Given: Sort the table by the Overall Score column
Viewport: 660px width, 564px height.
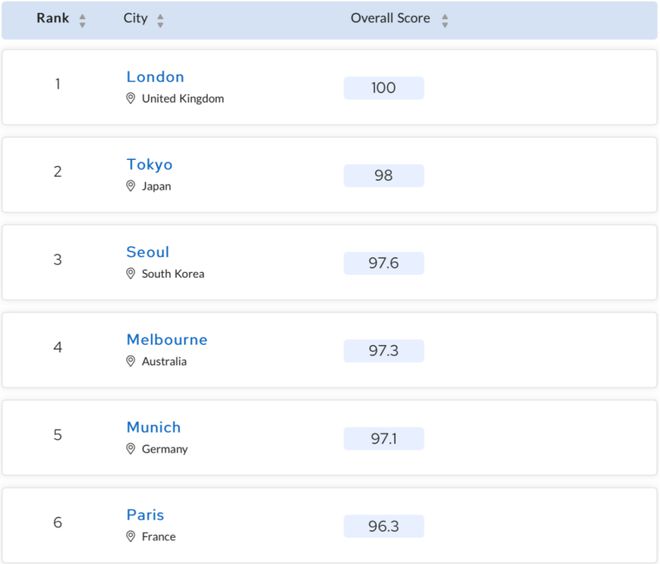Looking at the screenshot, I should click(445, 20).
